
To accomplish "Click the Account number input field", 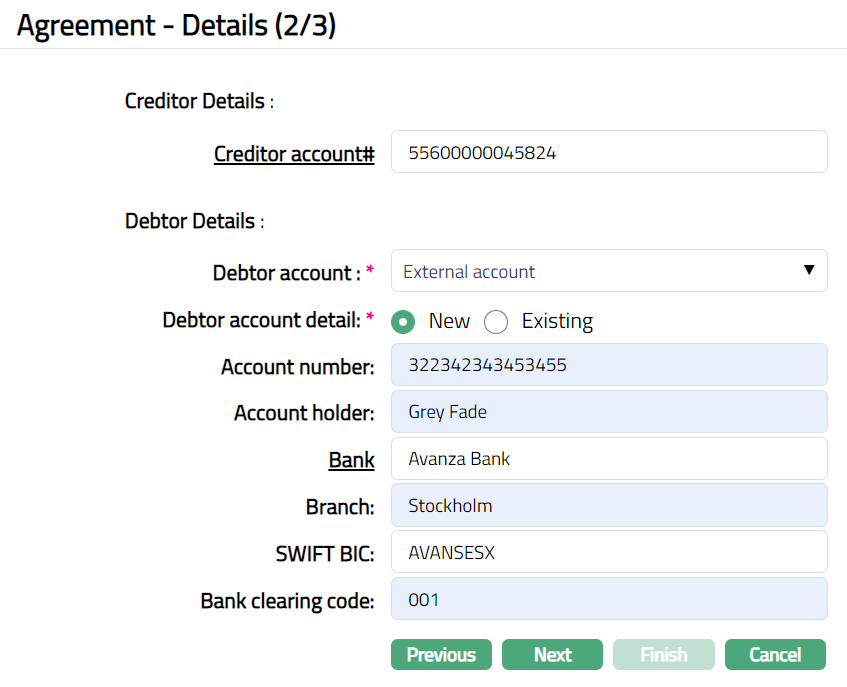I will coord(608,365).
